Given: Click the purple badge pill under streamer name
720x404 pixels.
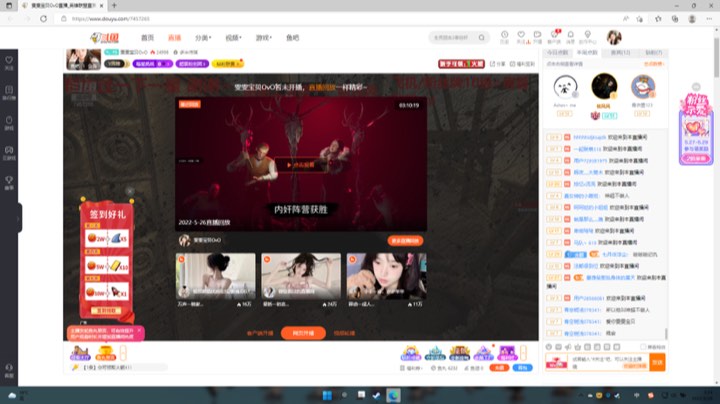Looking at the screenshot, I should point(153,64).
